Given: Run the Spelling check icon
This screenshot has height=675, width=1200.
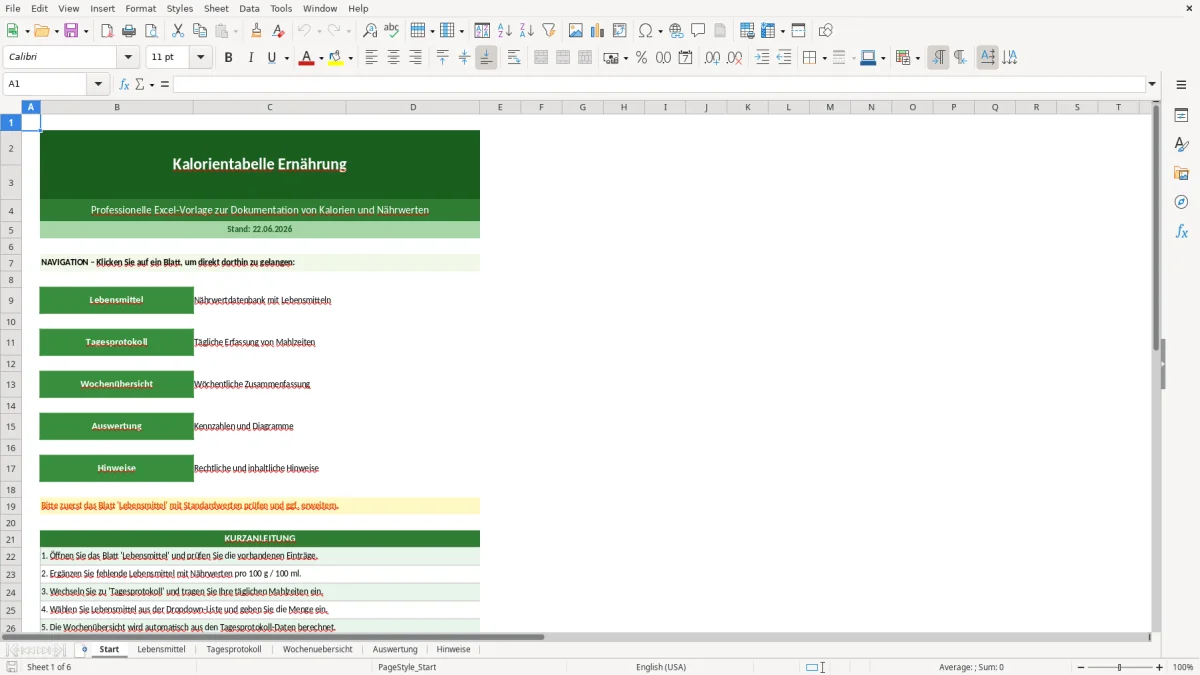Looking at the screenshot, I should (392, 31).
